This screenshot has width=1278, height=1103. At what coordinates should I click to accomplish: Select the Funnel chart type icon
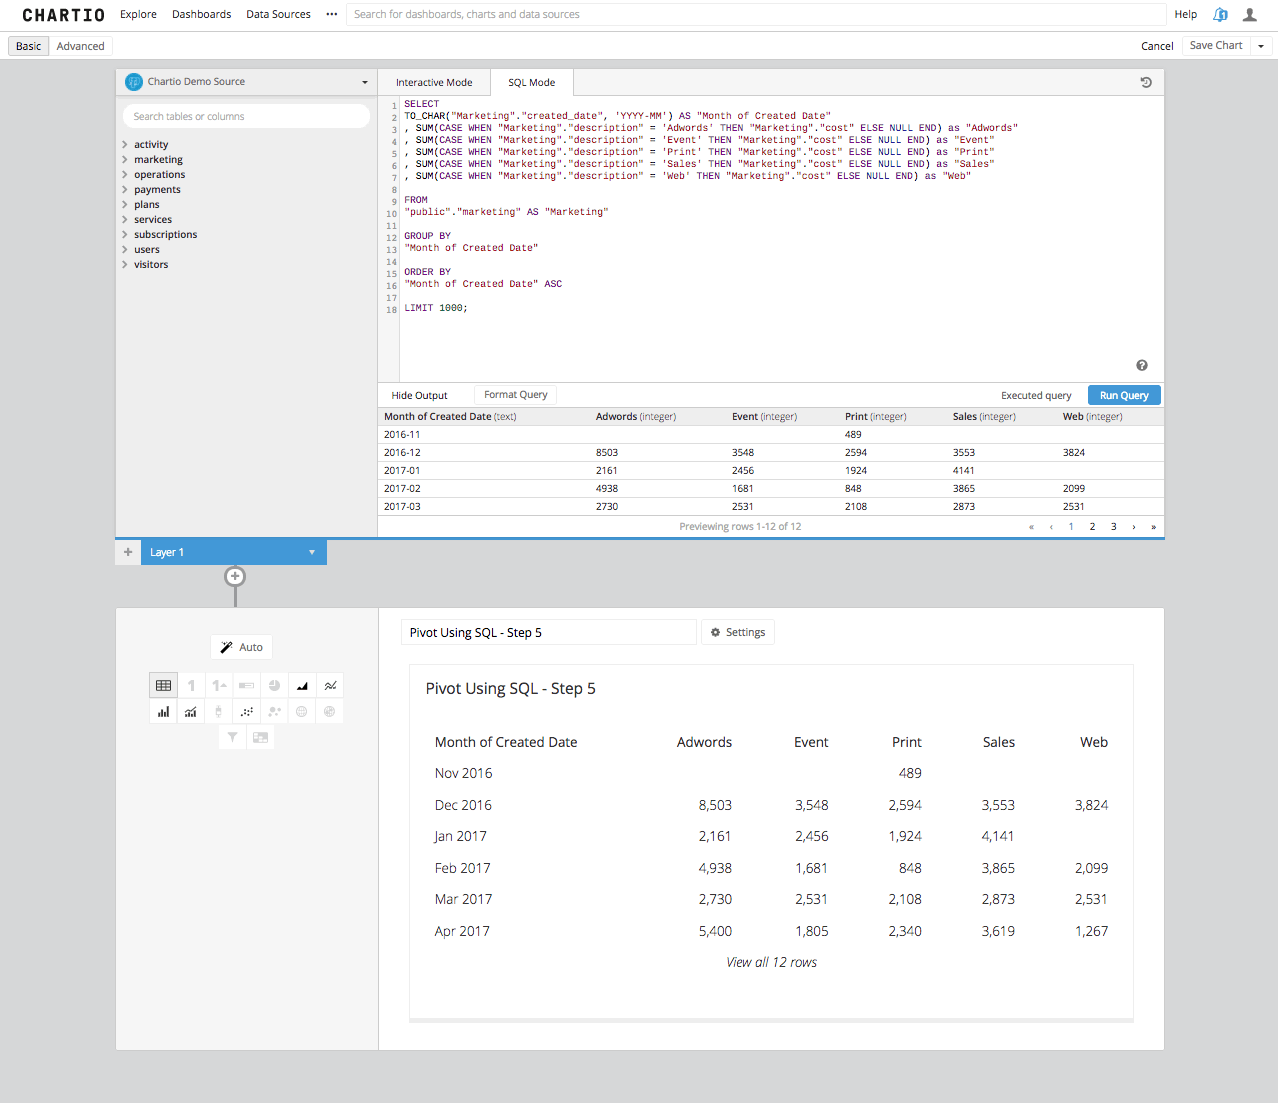pos(232,737)
